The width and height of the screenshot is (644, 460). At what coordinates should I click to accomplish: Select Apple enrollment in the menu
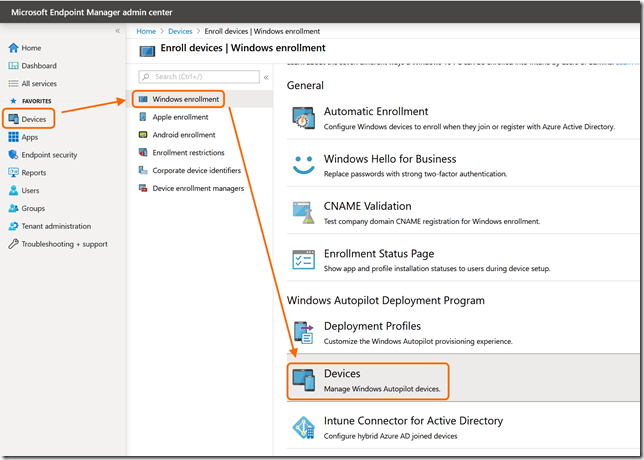coord(180,117)
